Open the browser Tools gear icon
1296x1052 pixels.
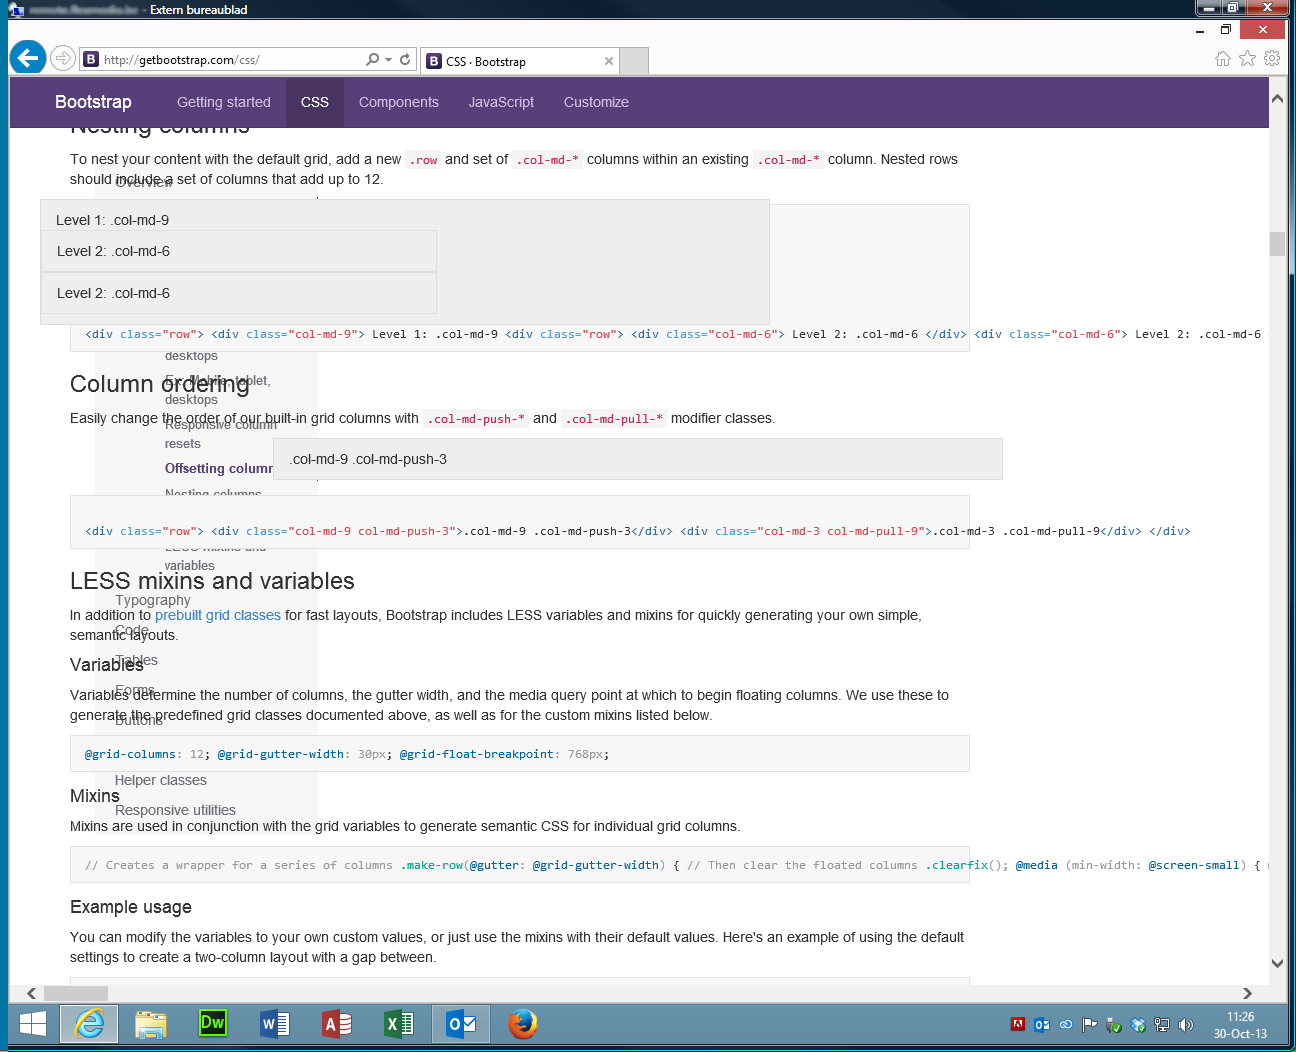click(1272, 59)
